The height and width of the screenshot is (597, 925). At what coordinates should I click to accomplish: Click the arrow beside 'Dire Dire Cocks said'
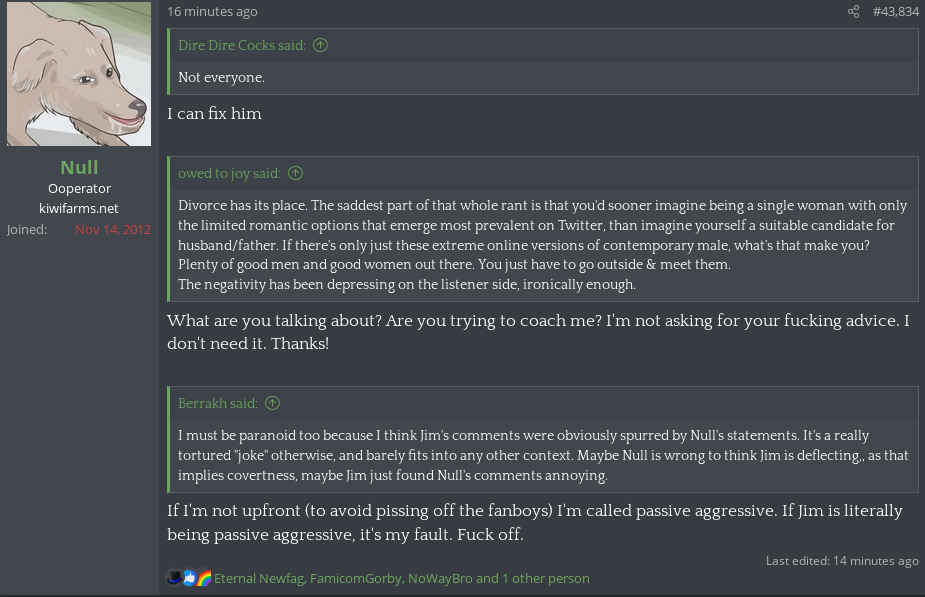point(320,45)
